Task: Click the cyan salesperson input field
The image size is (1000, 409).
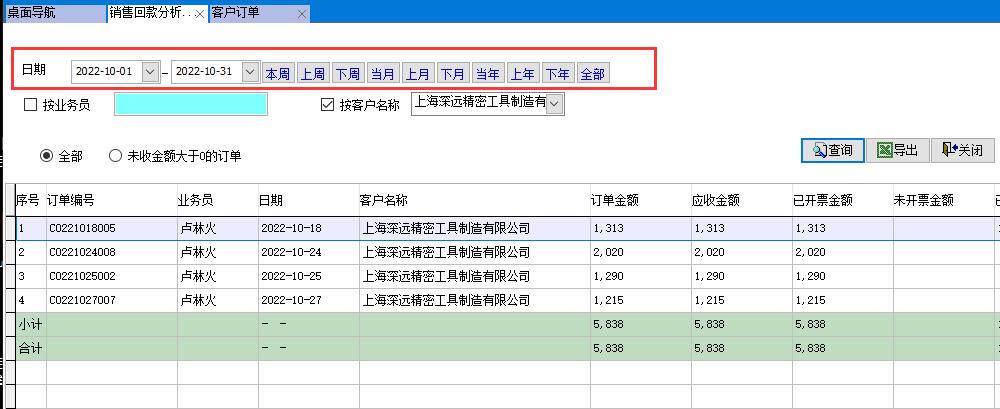Action: coord(190,104)
